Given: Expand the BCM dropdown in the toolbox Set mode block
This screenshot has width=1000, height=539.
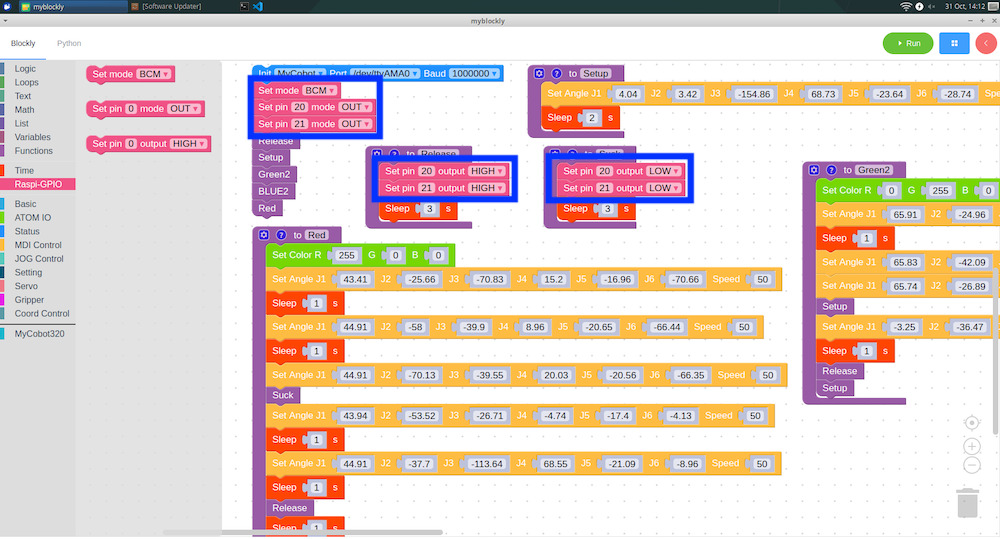Looking at the screenshot, I should point(154,74).
